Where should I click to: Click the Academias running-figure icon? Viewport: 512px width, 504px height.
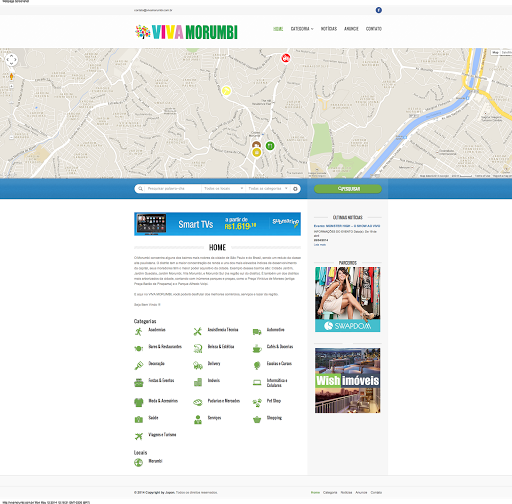139,331
